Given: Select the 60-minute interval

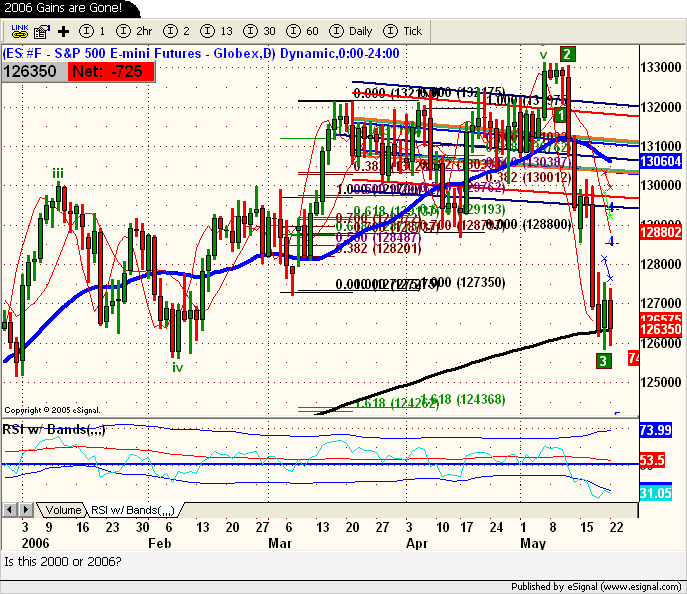Looking at the screenshot, I should [x=304, y=32].
